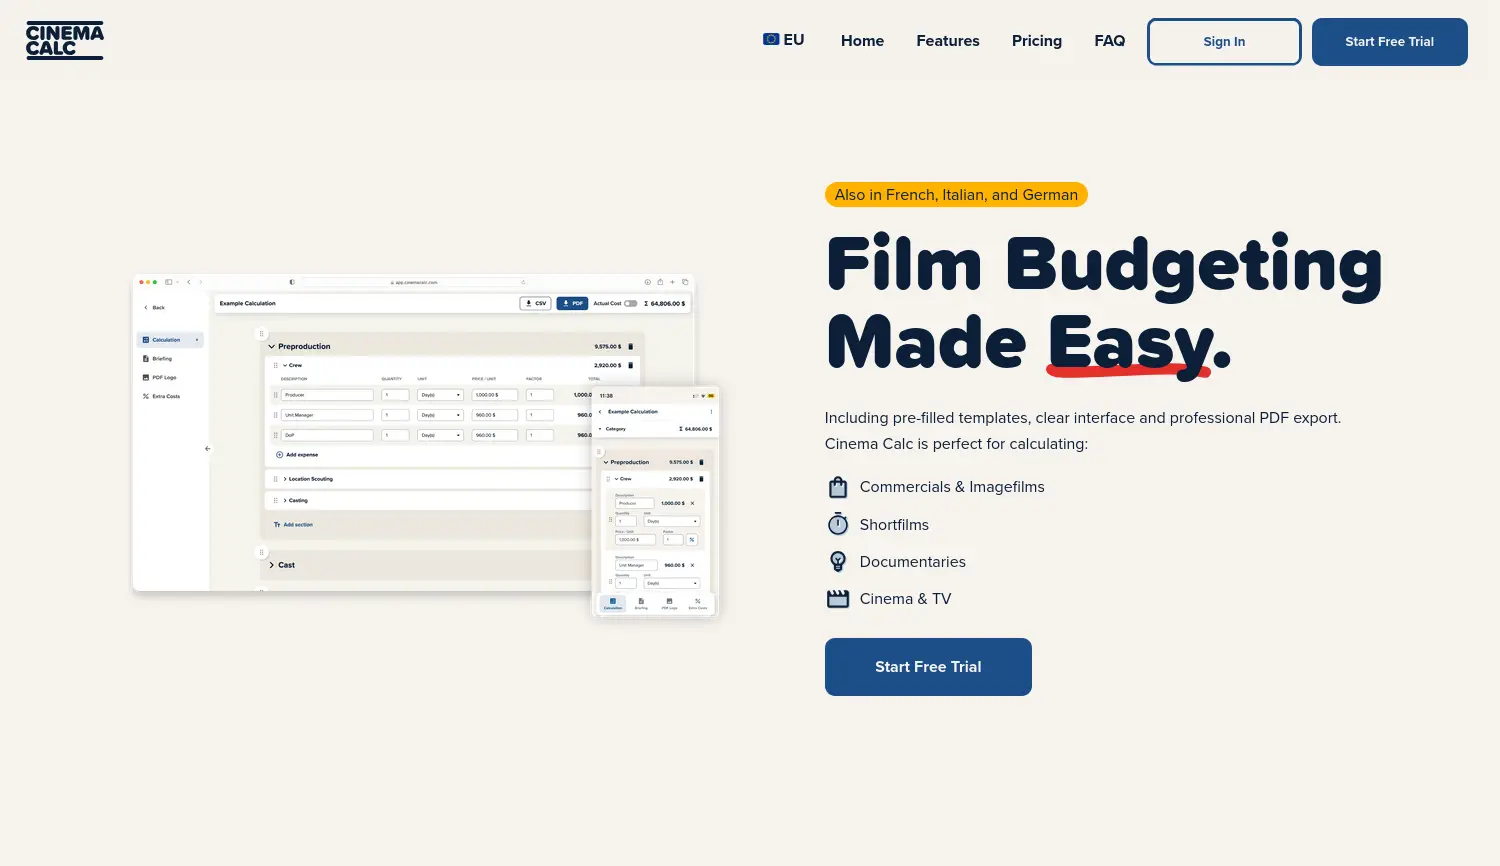Click the 'Commercials & Imagefilms' text
This screenshot has width=1500, height=866.
click(952, 487)
